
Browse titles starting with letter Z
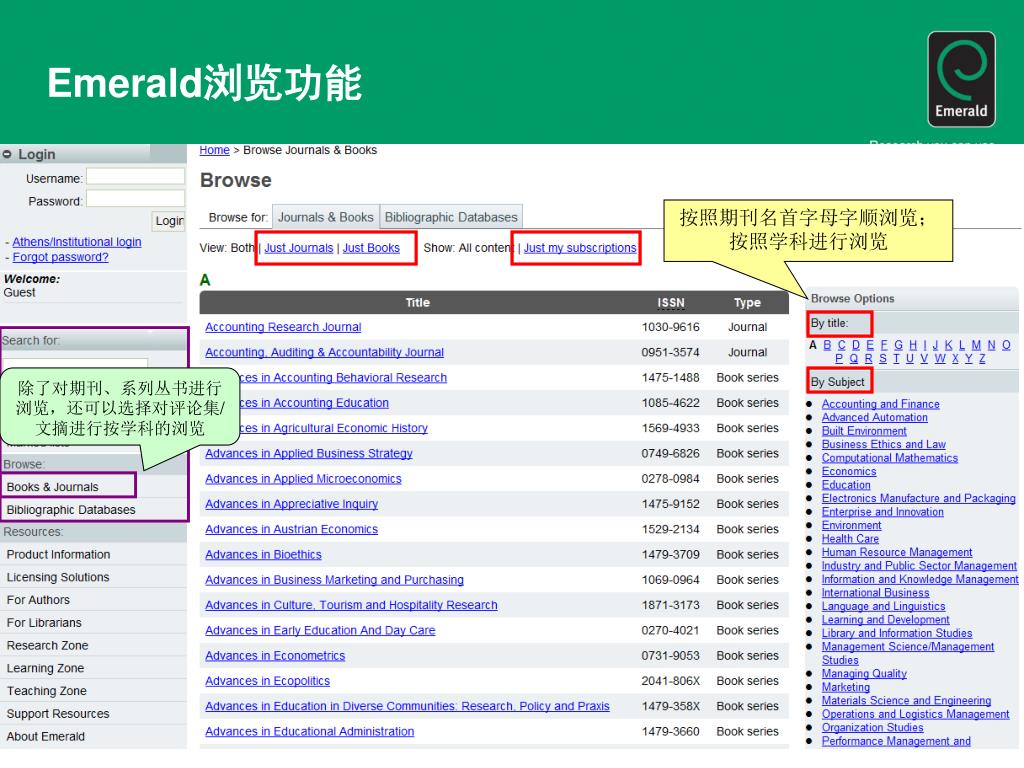click(982, 359)
